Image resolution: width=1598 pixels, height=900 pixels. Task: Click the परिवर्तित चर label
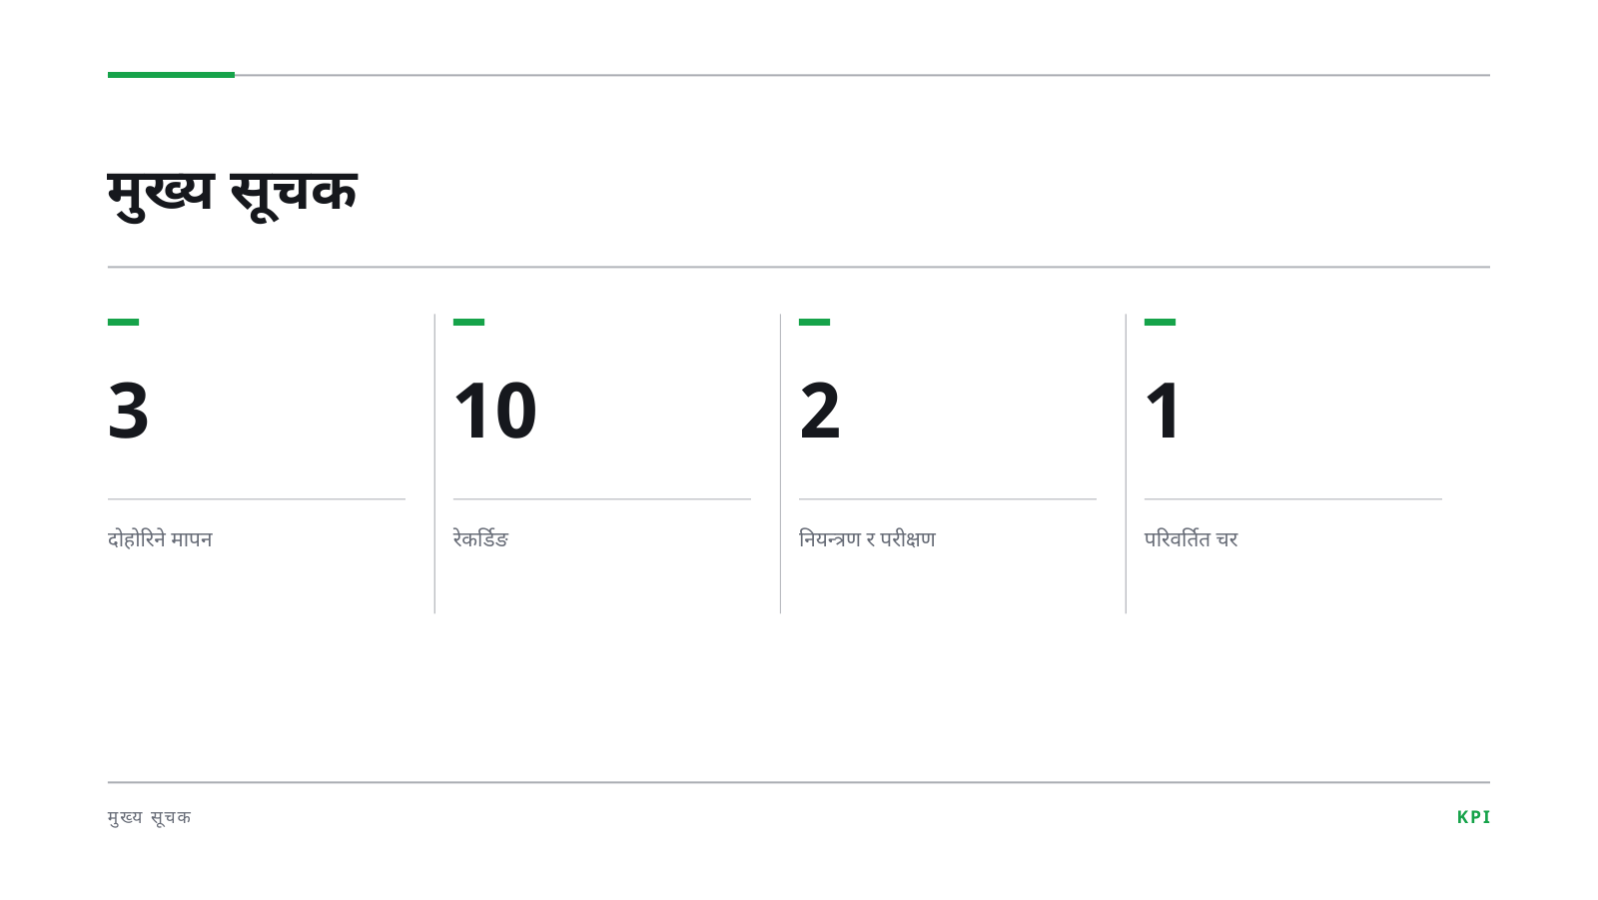click(x=1191, y=539)
